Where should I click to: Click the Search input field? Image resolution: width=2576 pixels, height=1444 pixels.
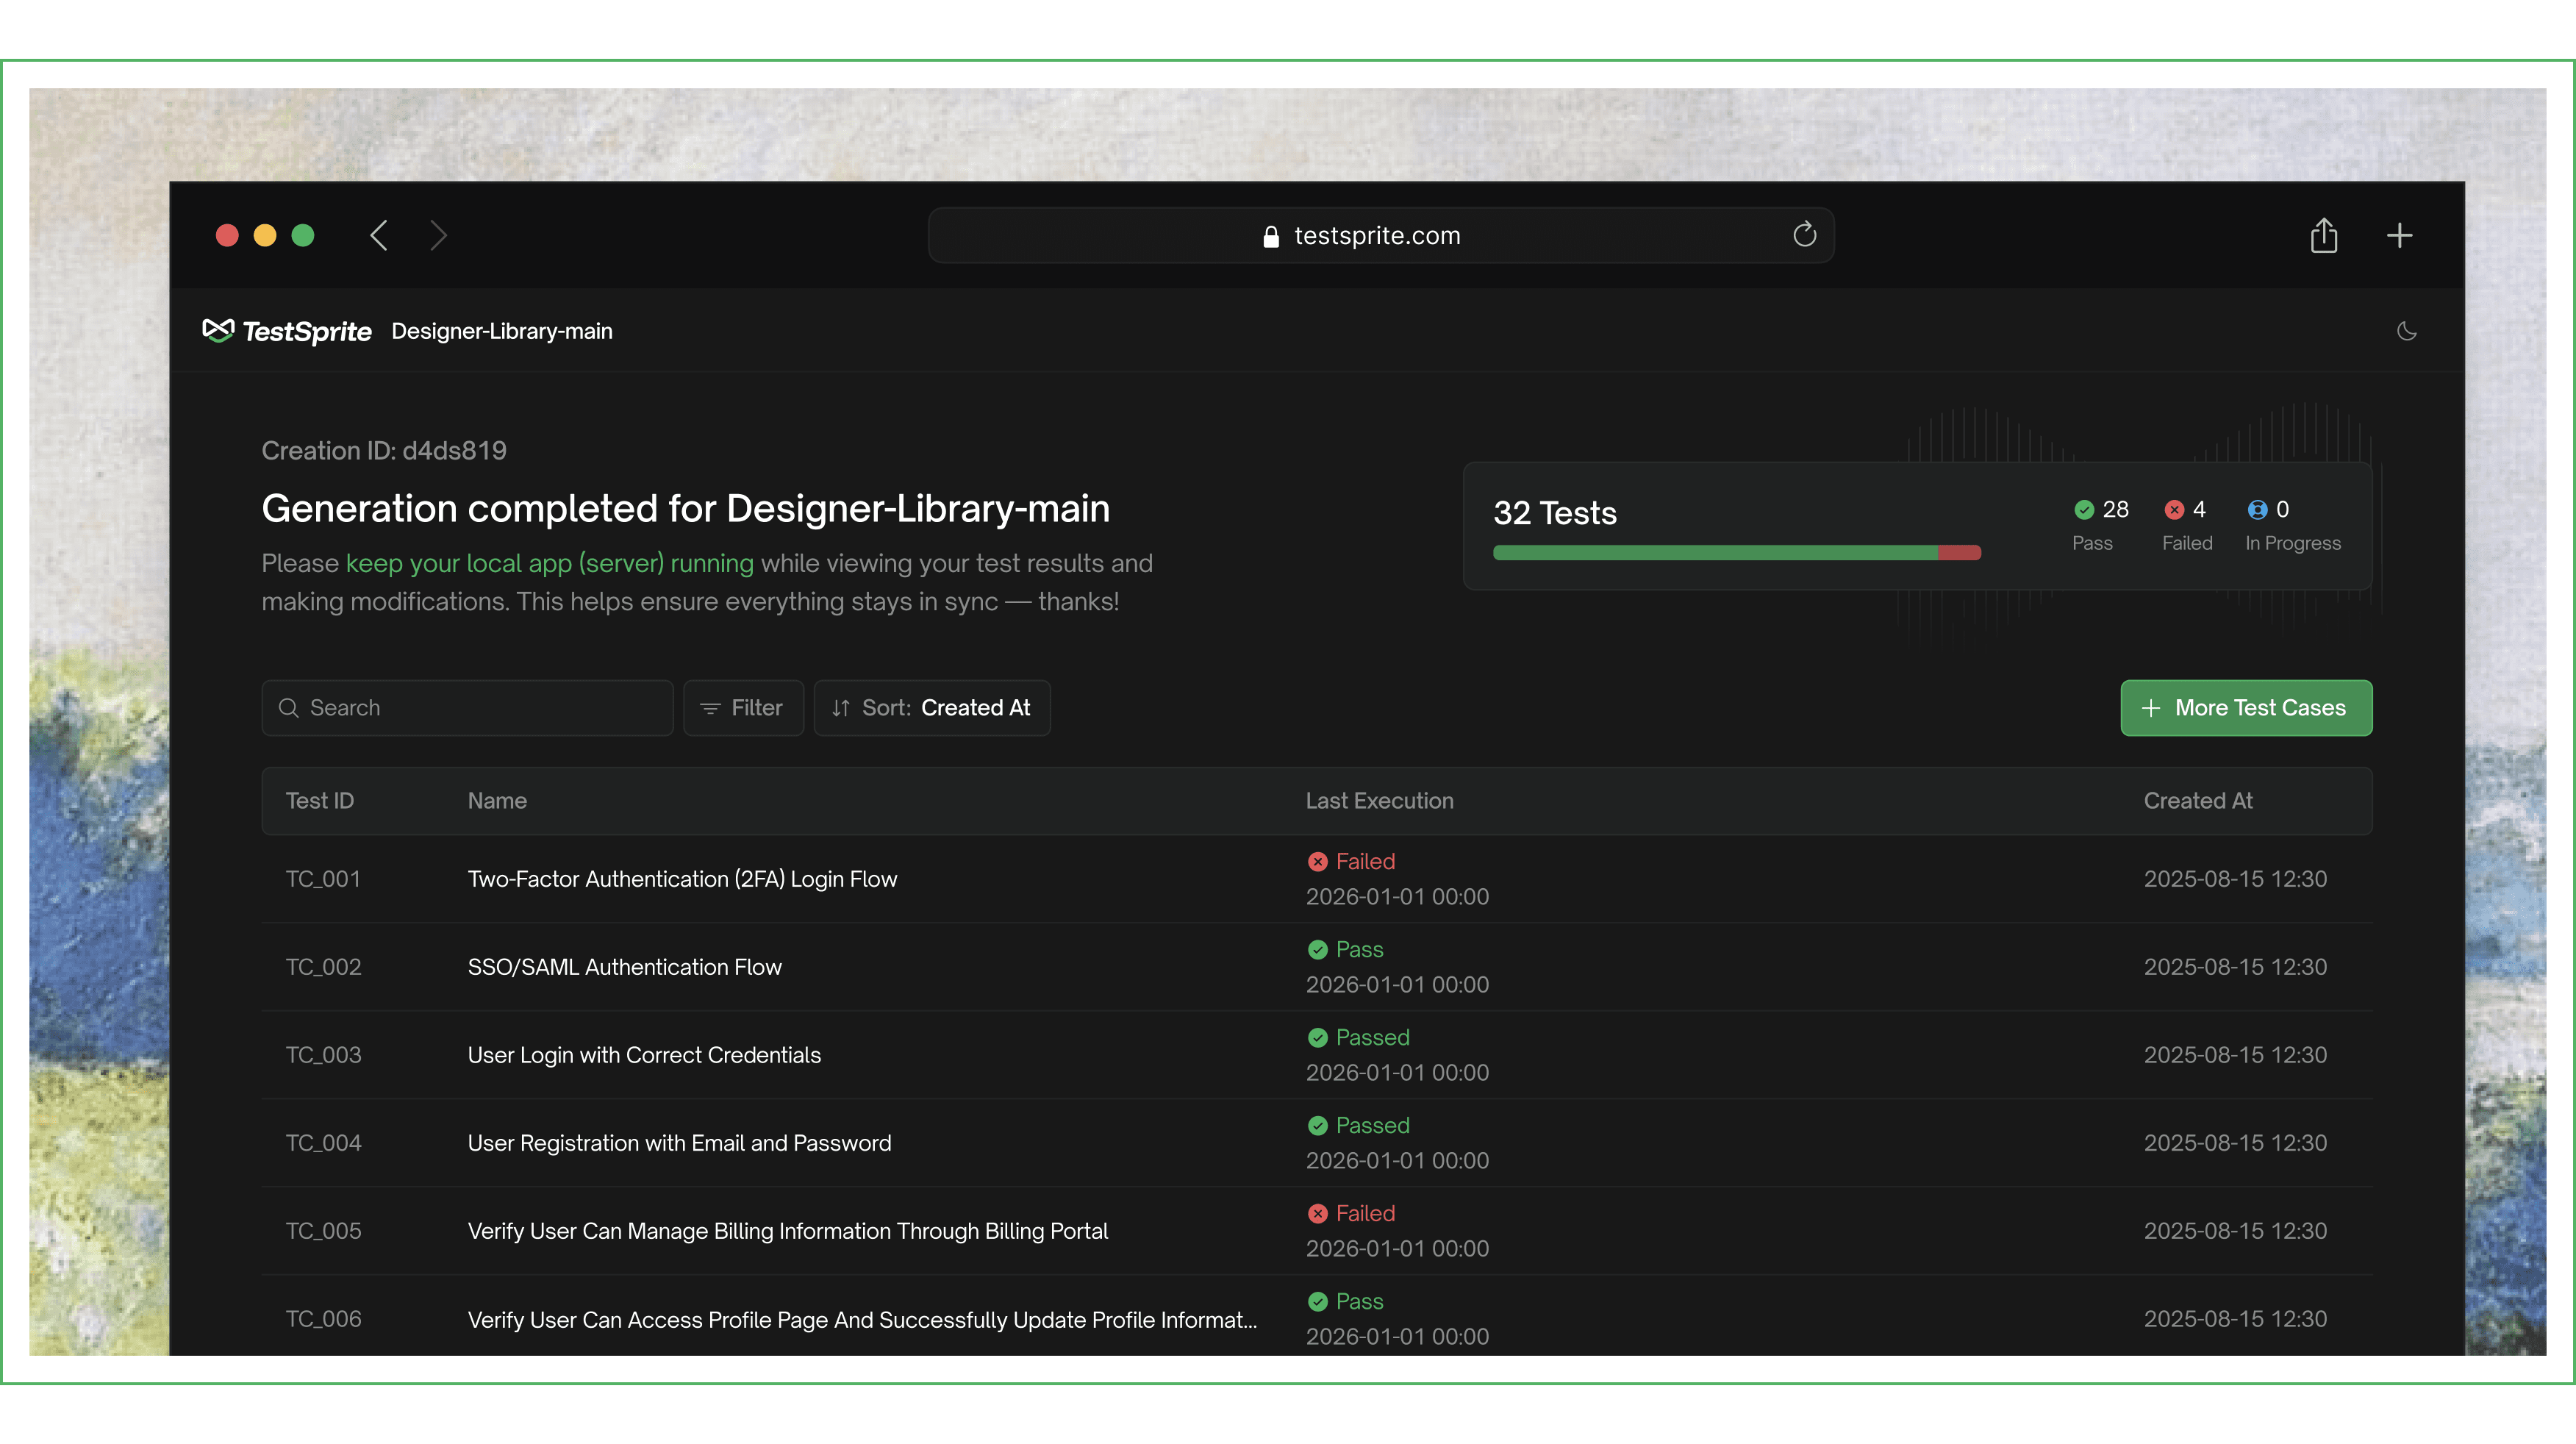[x=480, y=708]
